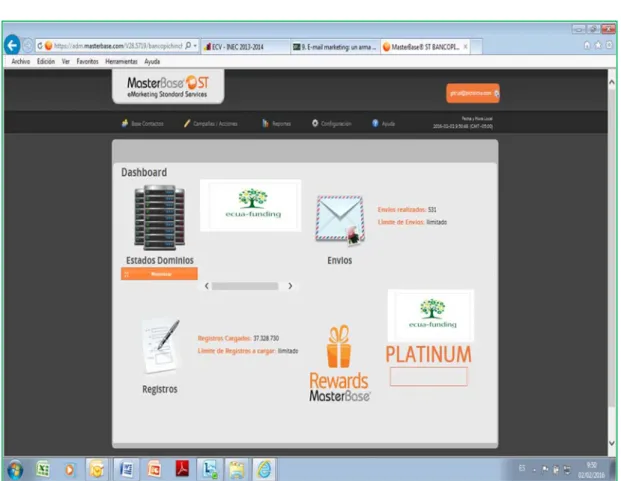The height and width of the screenshot is (481, 621).
Task: Open Windows Media Player from the taskbar
Action: tap(69, 470)
